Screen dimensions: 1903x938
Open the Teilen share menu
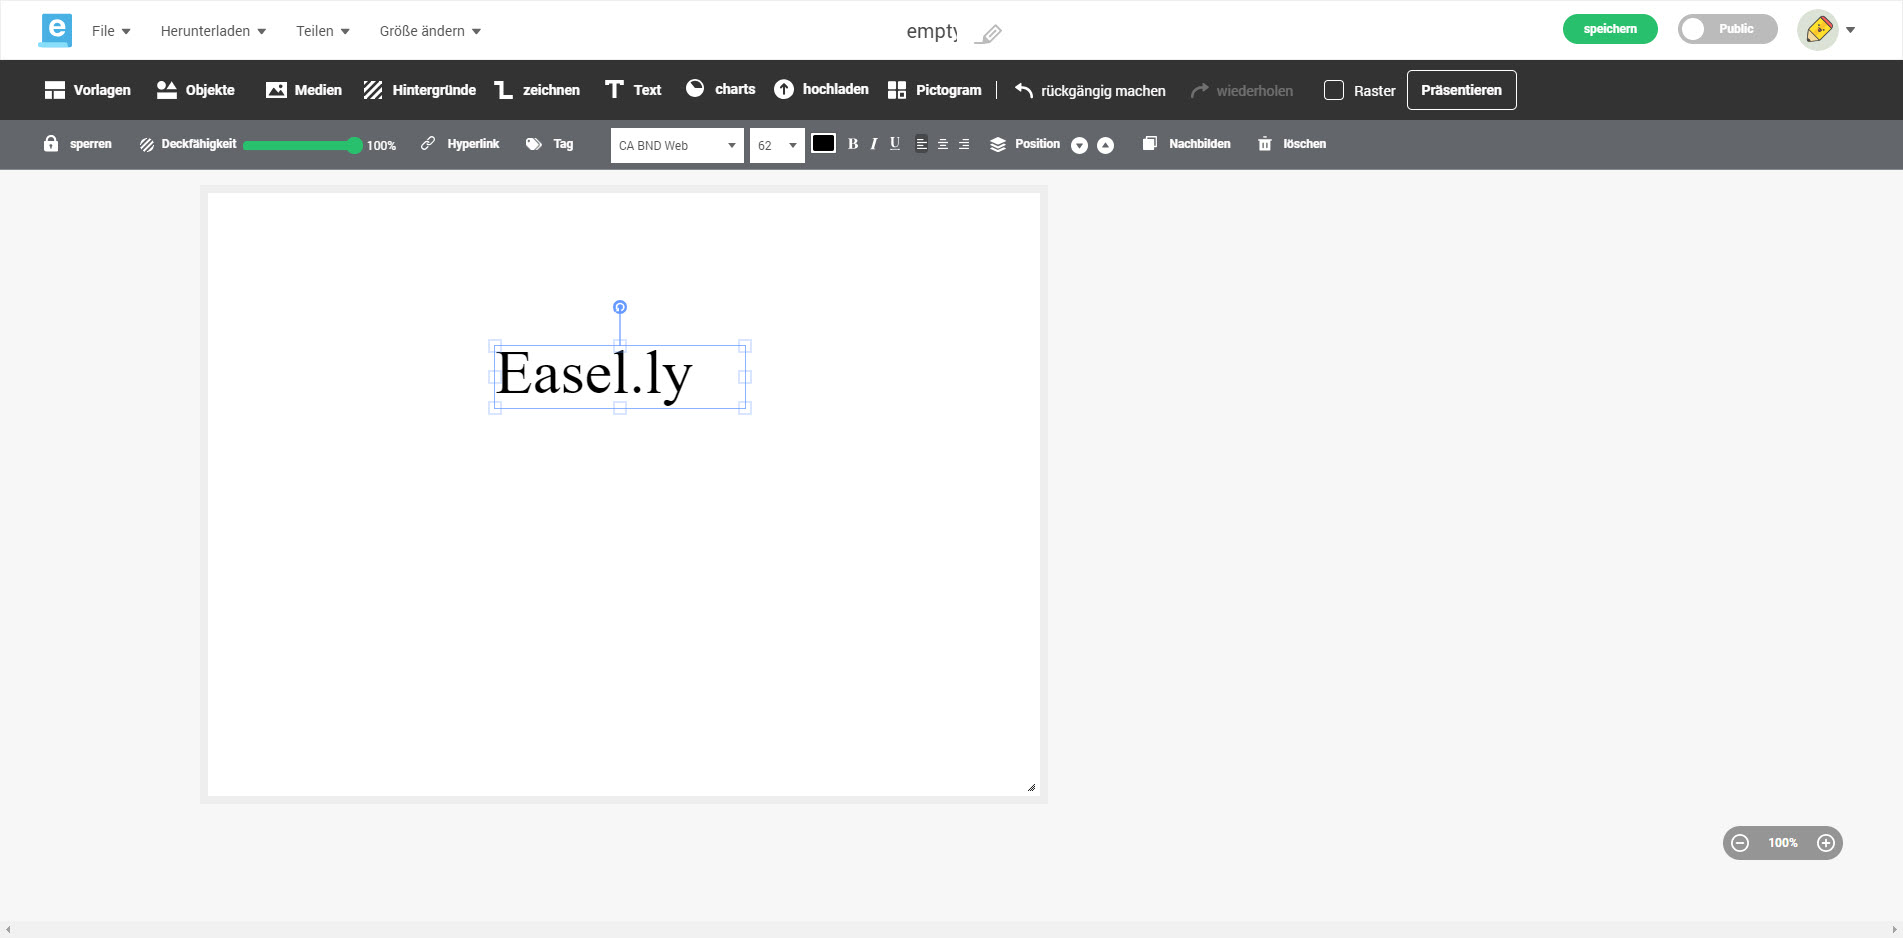(323, 31)
